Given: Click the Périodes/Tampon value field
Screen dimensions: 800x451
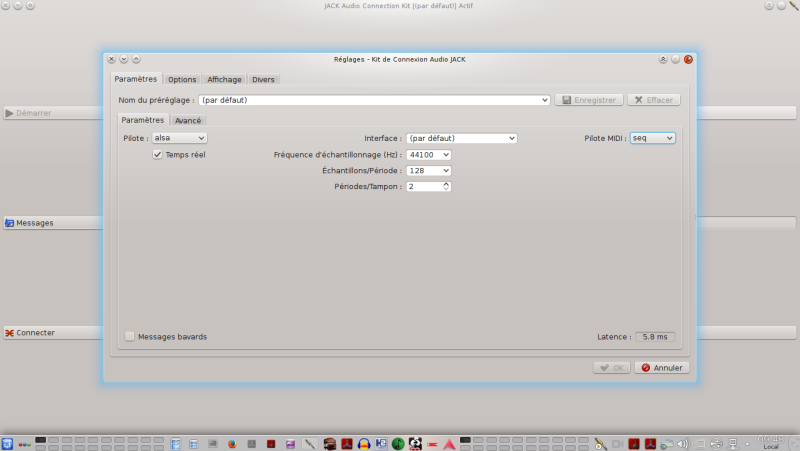Looking at the screenshot, I should [x=423, y=186].
